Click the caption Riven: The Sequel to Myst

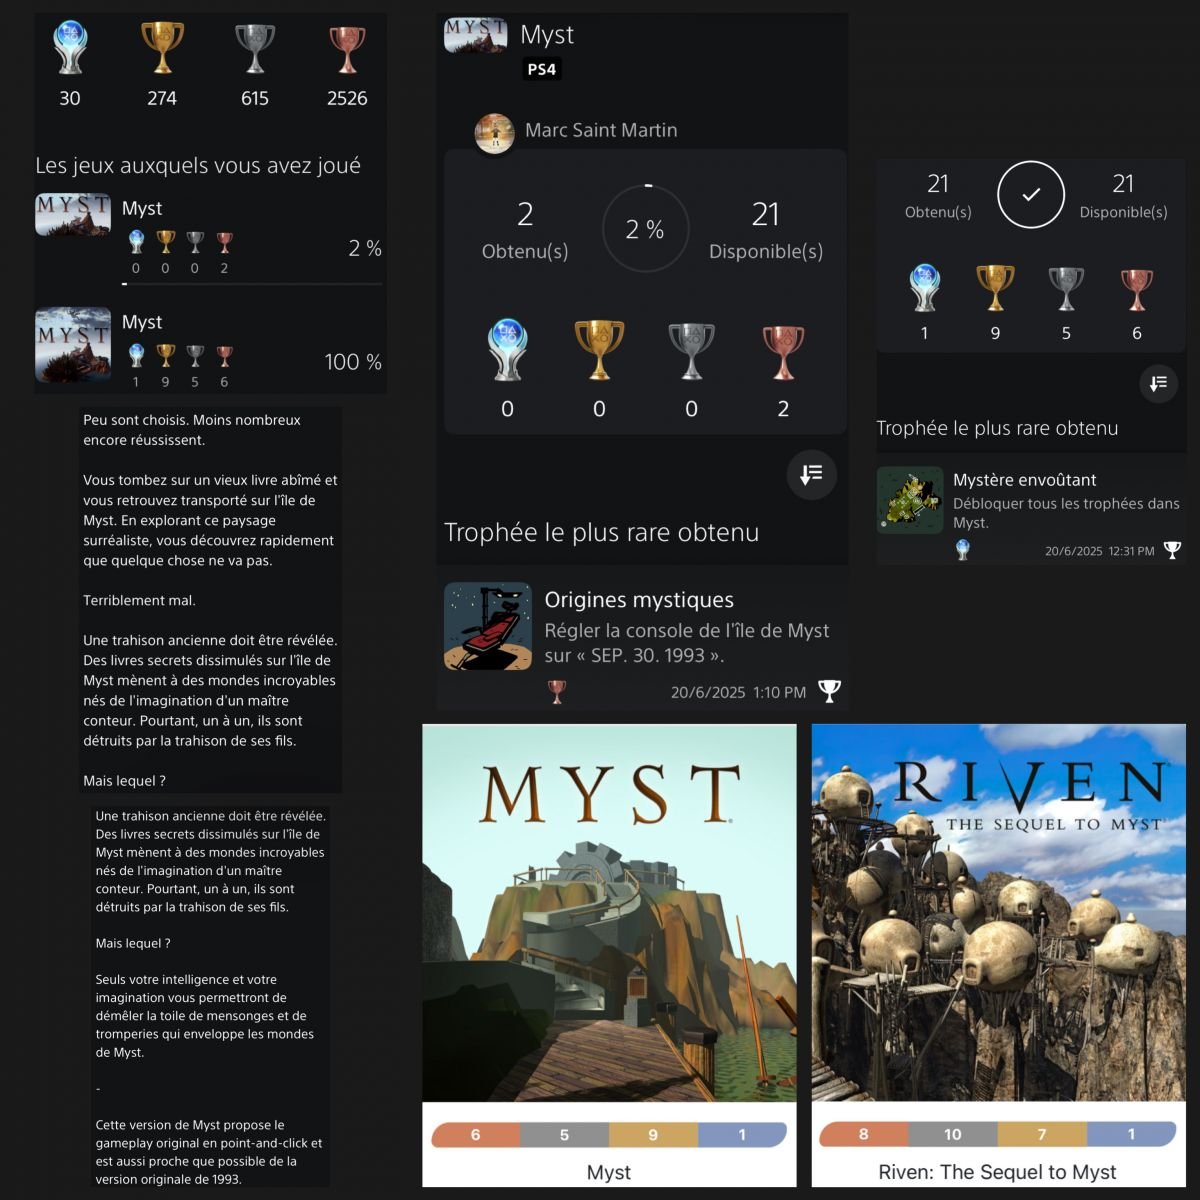[x=998, y=1172]
